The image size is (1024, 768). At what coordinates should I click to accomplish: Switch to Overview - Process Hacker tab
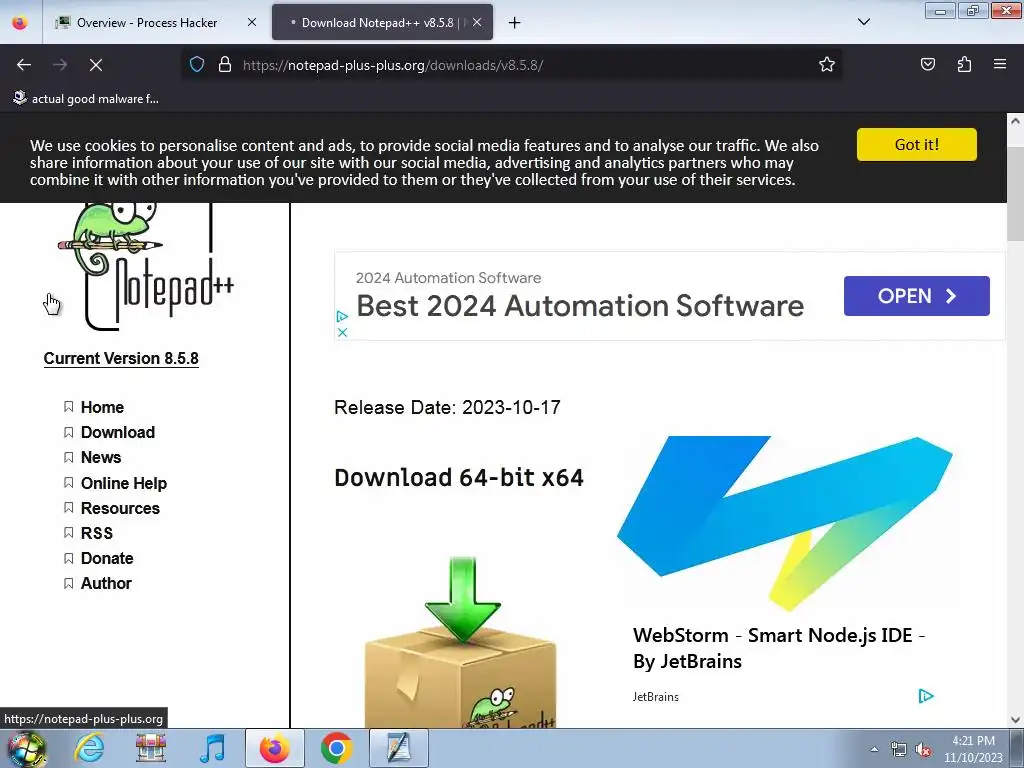pos(147,23)
